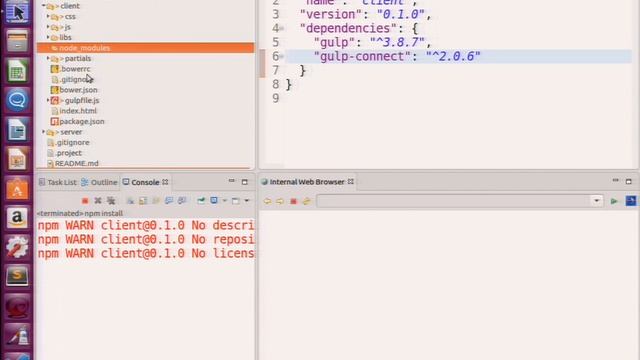The width and height of the screenshot is (640, 360).
Task: Expand the libs folder
Action: tap(48, 37)
